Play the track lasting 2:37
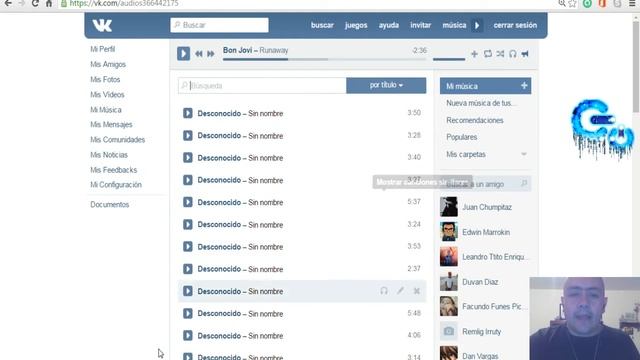This screenshot has height=360, width=640. tap(188, 269)
